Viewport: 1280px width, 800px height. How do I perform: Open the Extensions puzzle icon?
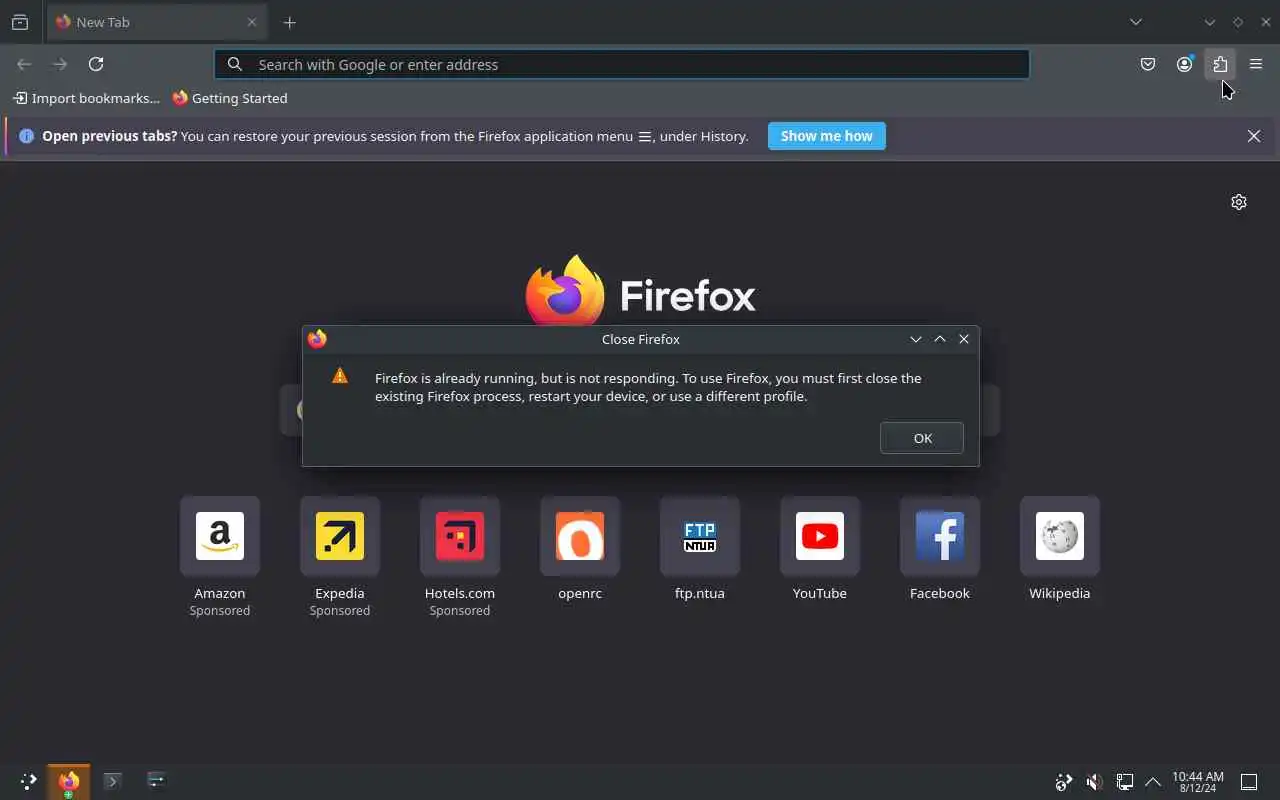1220,64
